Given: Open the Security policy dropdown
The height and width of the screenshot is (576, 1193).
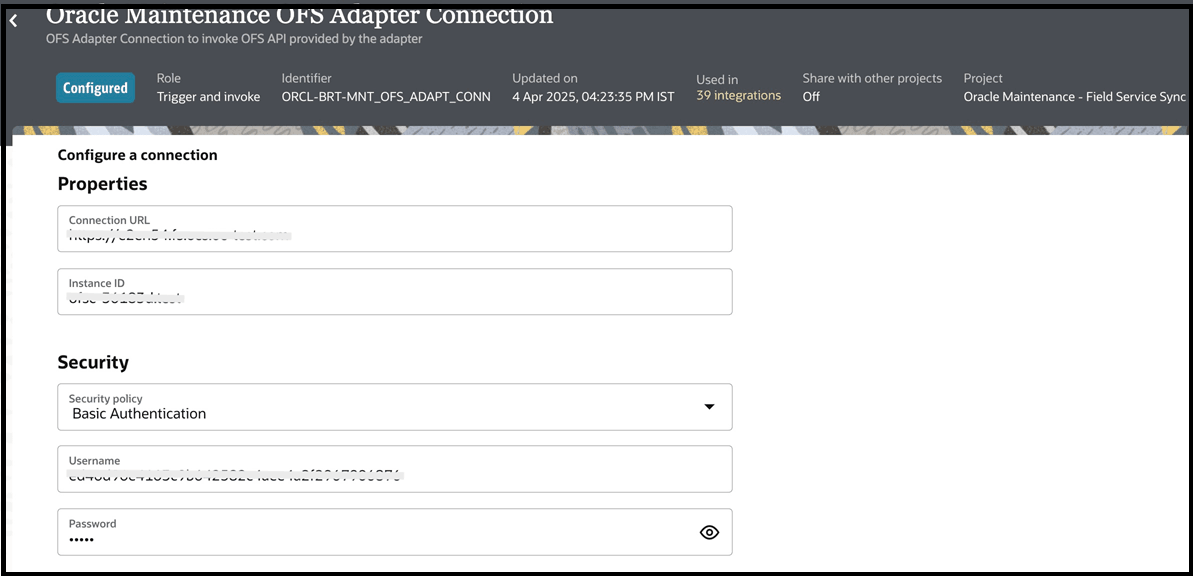Looking at the screenshot, I should (395, 407).
